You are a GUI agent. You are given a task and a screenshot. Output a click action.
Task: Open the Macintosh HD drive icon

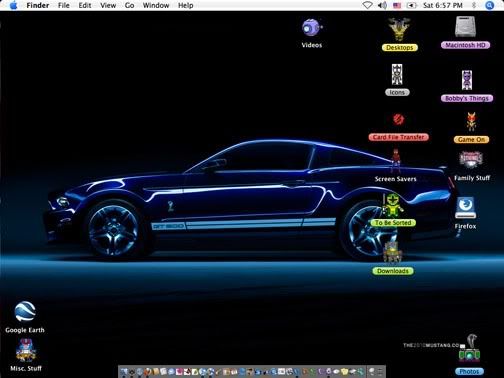tap(465, 27)
